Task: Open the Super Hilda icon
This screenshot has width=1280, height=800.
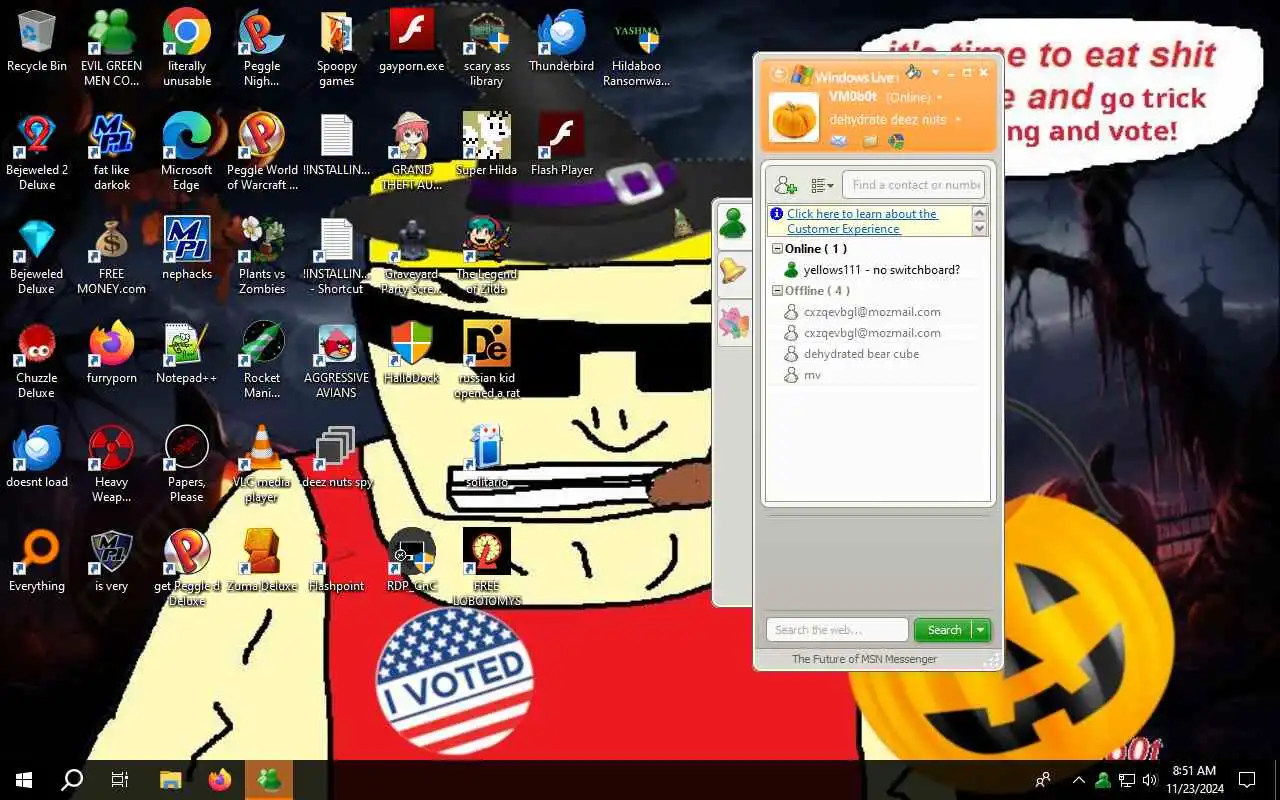Action: (x=487, y=145)
